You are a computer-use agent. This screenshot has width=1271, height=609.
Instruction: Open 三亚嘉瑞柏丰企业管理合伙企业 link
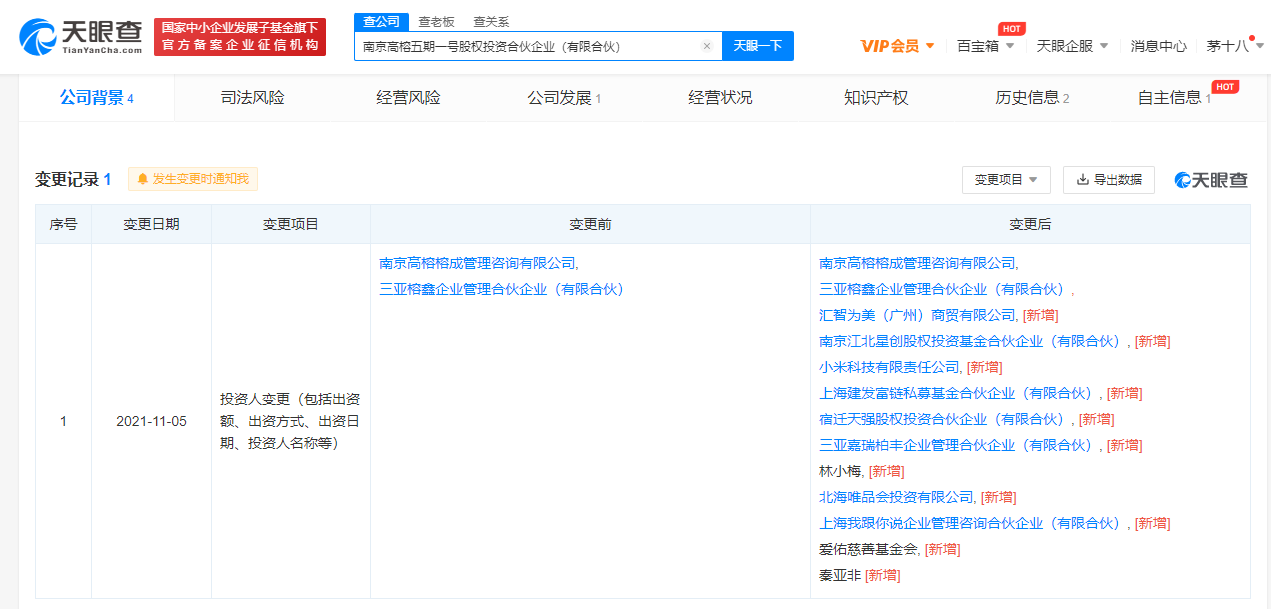[x=957, y=445]
